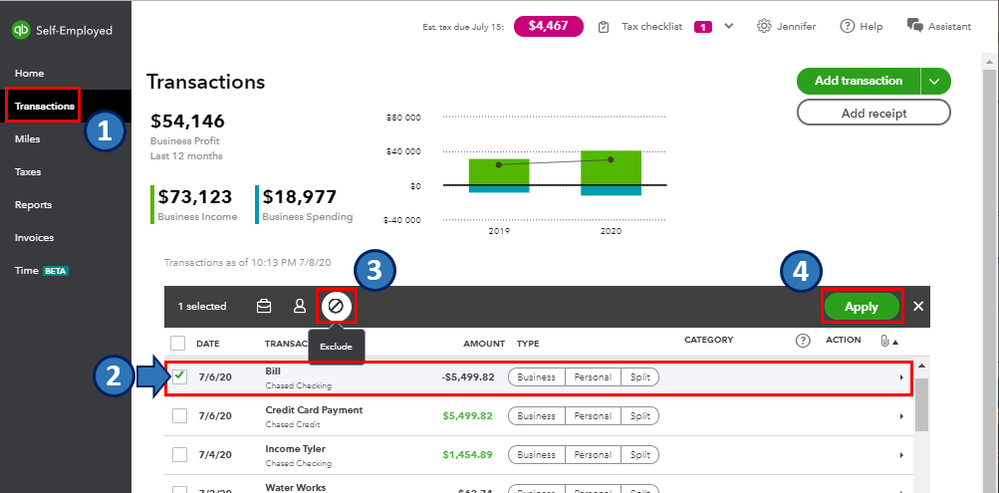The width and height of the screenshot is (999, 493).
Task: Open Transactions in sidebar
Action: [x=45, y=106]
